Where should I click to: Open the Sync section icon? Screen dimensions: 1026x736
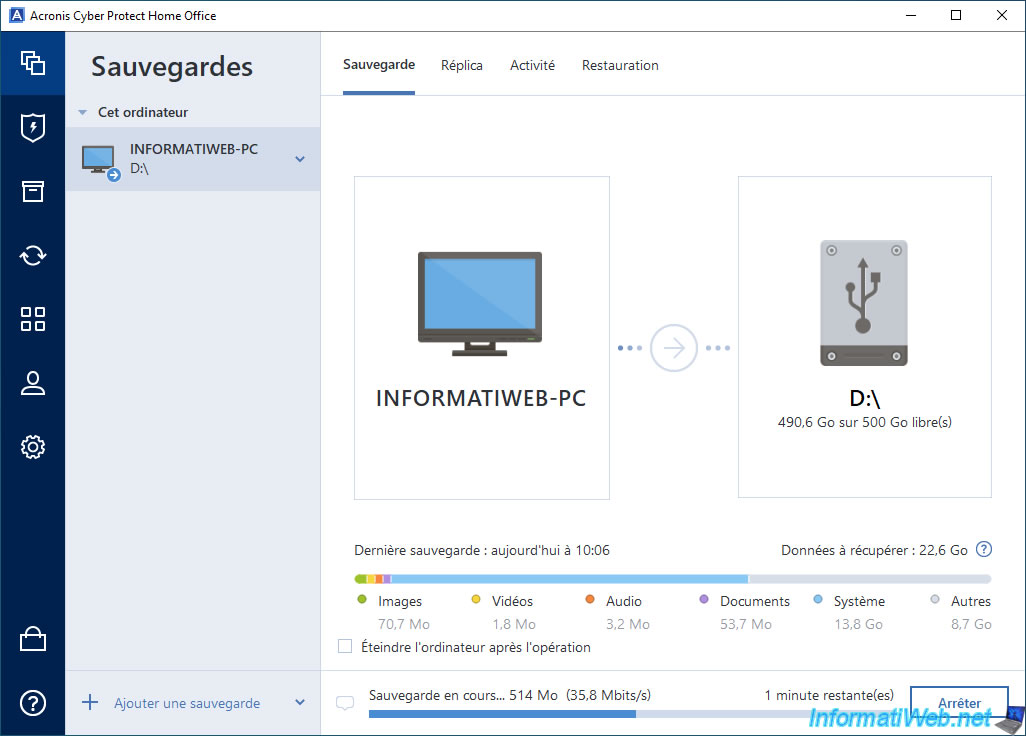pos(33,255)
